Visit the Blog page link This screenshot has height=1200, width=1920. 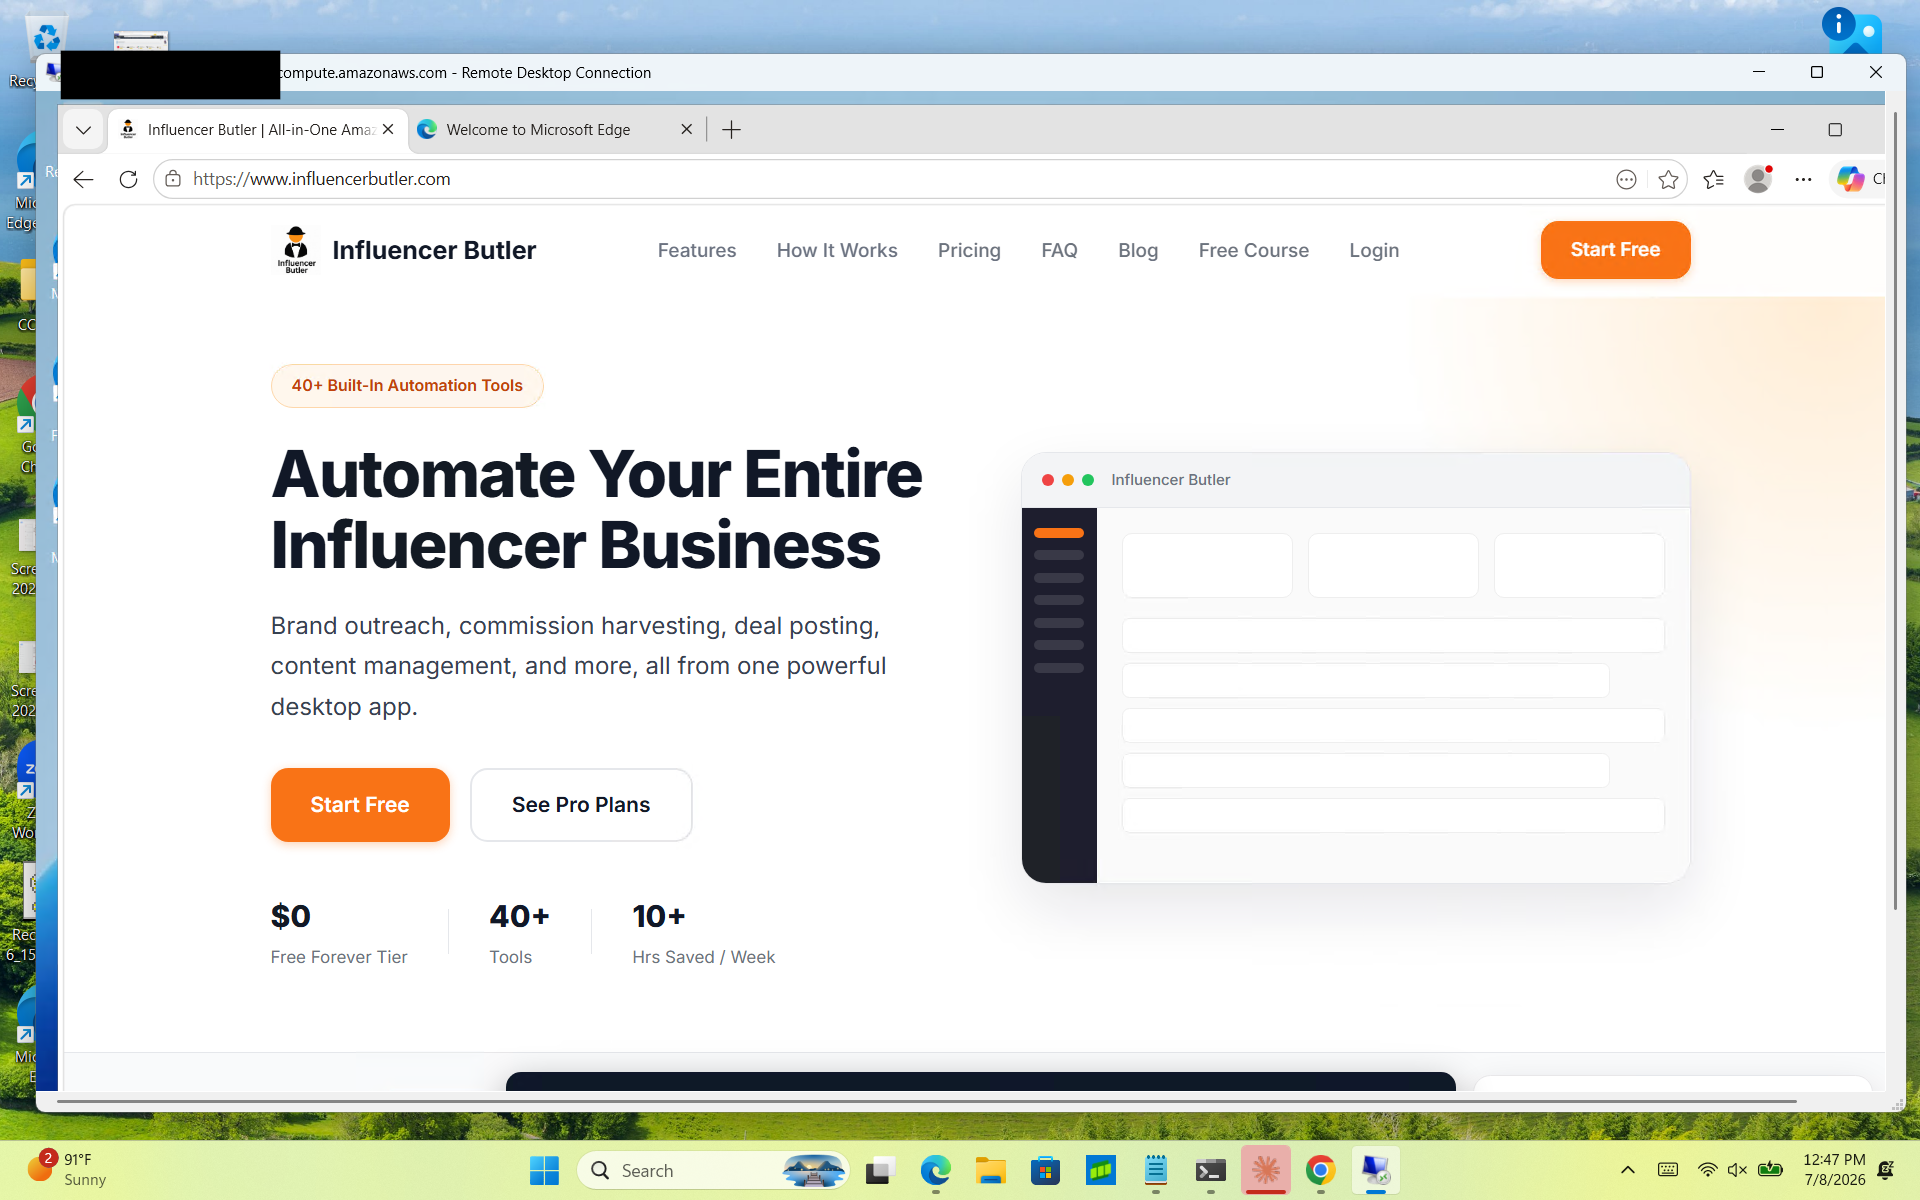1138,251
